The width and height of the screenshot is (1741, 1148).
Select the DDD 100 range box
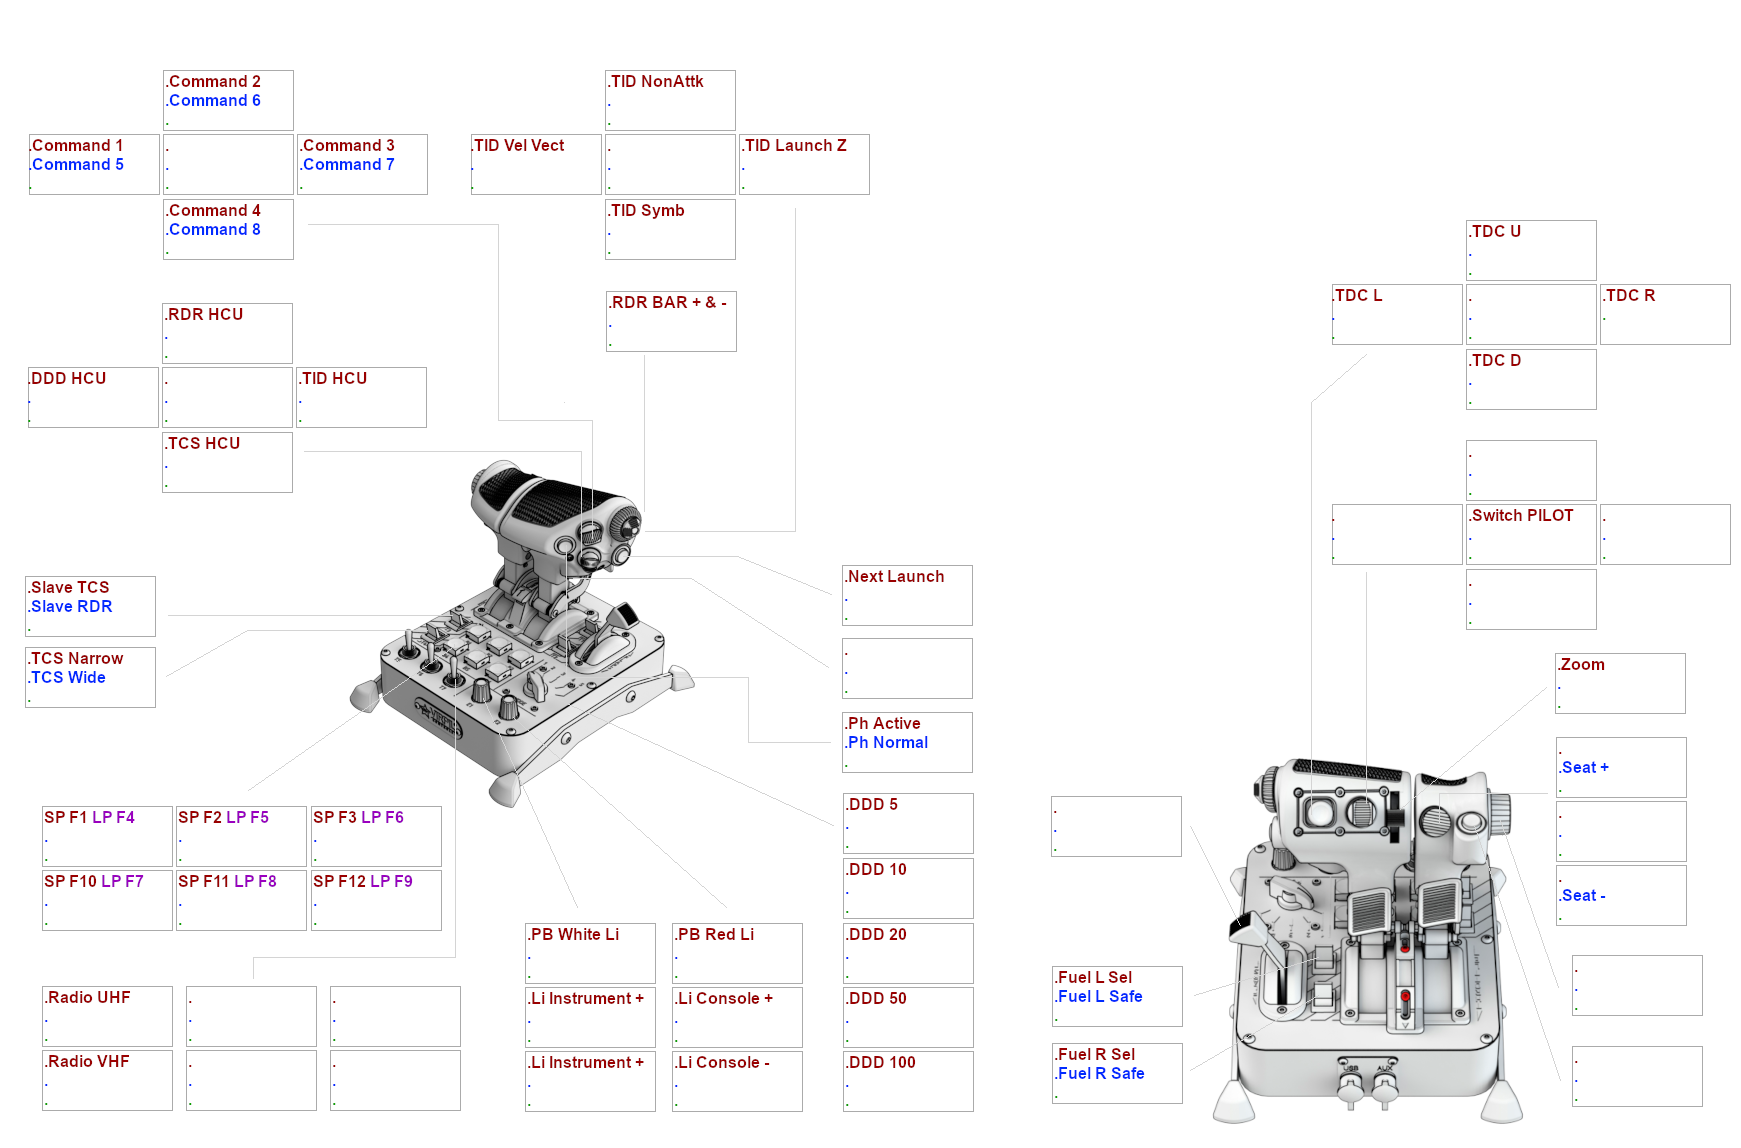[908, 1081]
